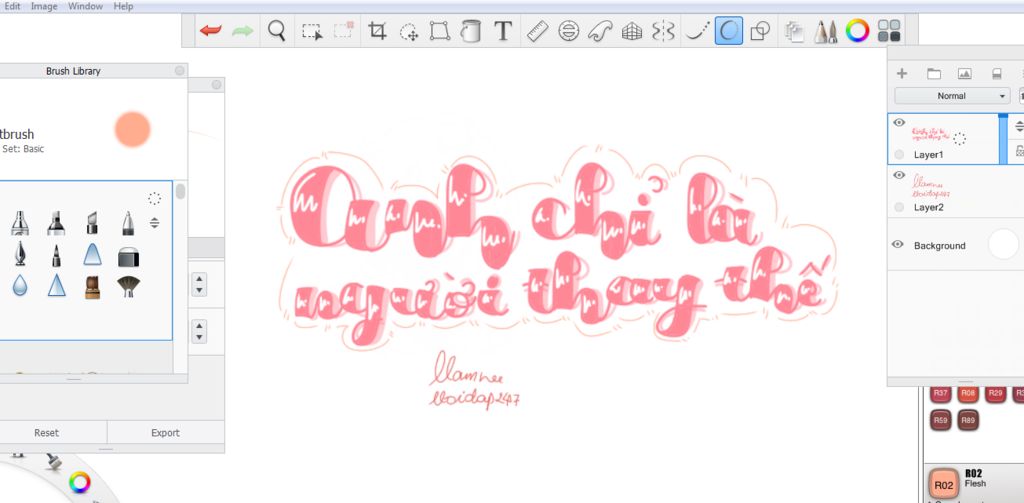Click the Add Group folder icon
The image size is (1024, 503).
click(x=934, y=74)
